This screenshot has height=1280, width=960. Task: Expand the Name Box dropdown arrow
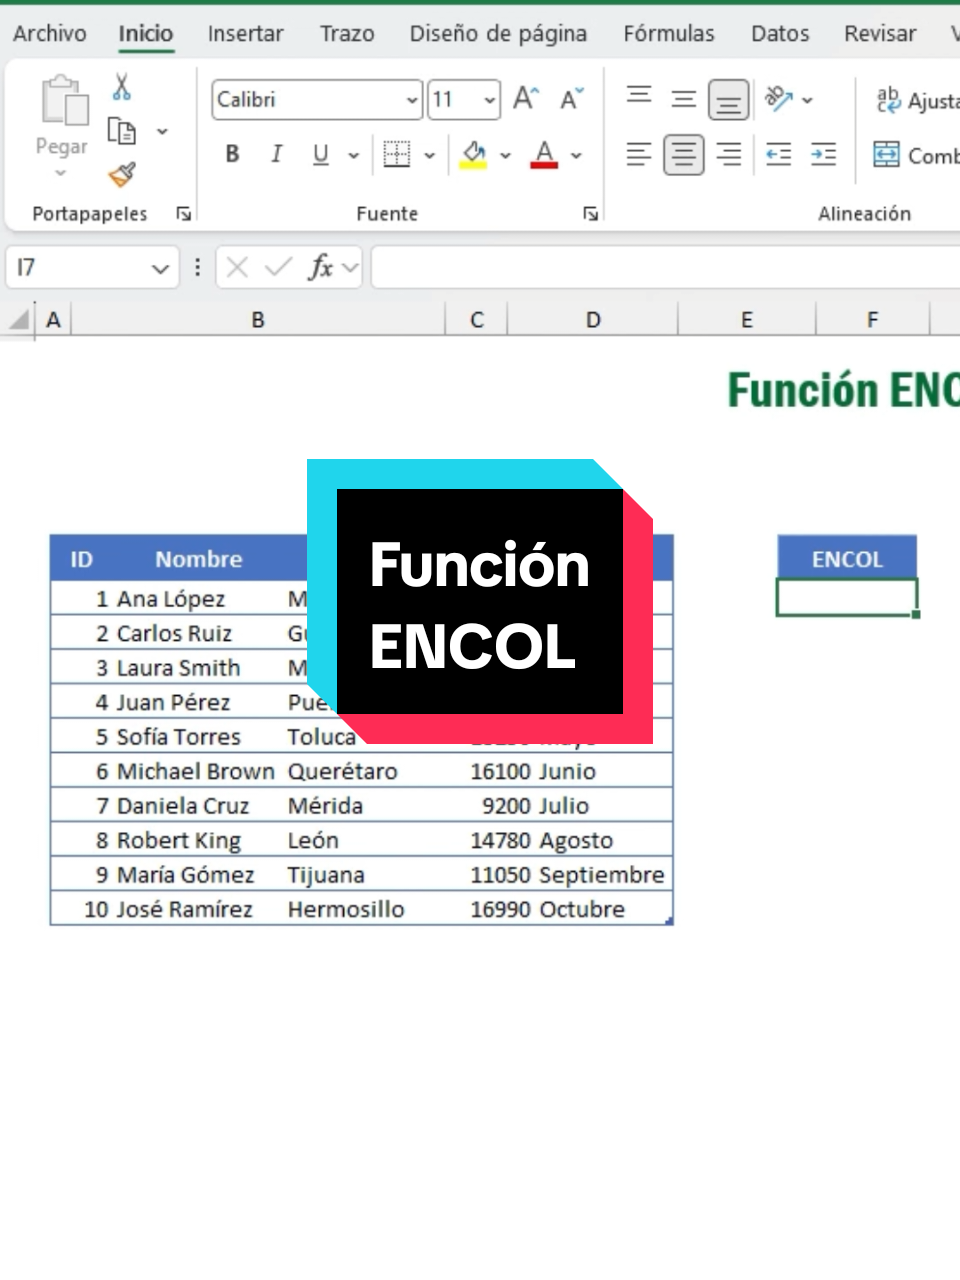click(160, 268)
